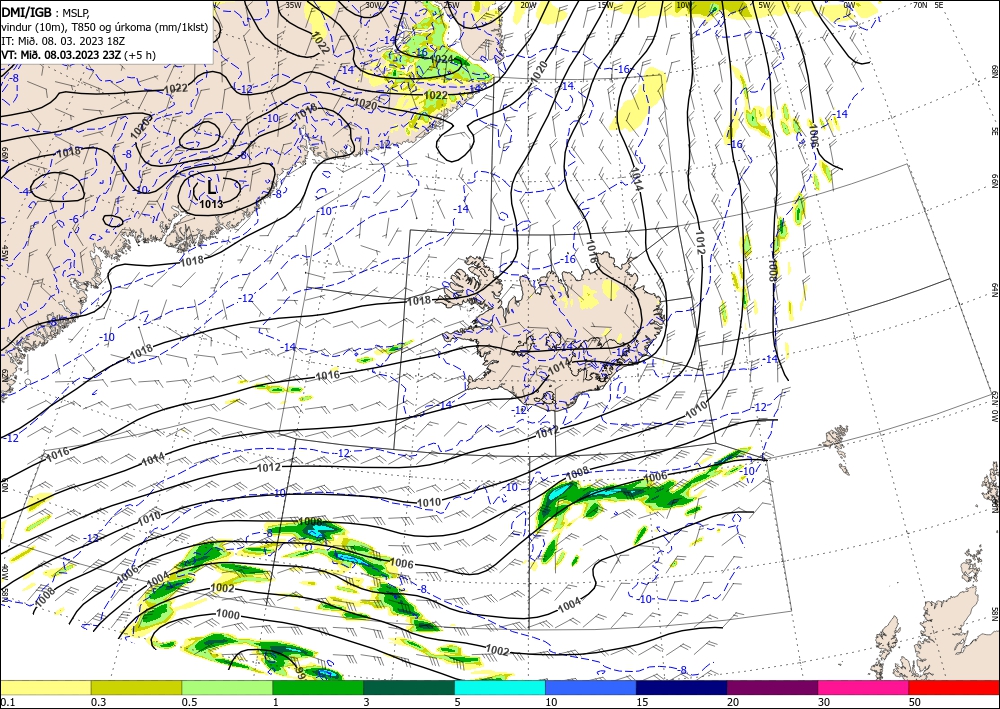
Task: Click the "0.3" legend scale value
Action: pyautogui.click(x=98, y=702)
